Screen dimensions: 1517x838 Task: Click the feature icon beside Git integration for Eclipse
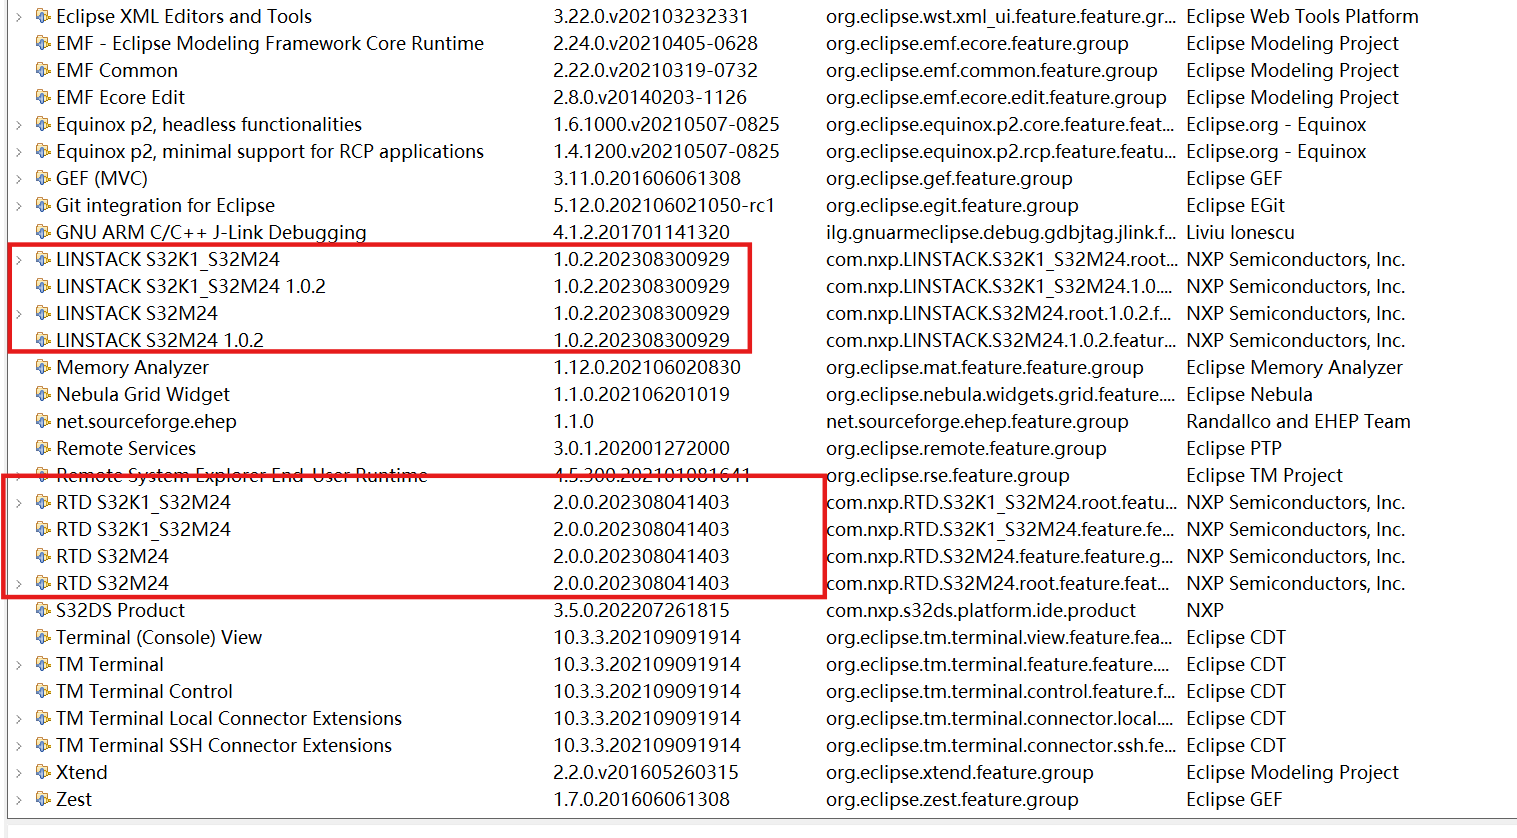42,205
